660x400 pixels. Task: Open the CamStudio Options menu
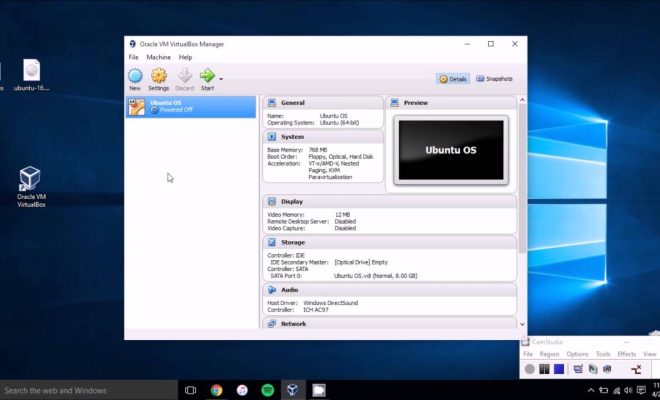(x=577, y=354)
